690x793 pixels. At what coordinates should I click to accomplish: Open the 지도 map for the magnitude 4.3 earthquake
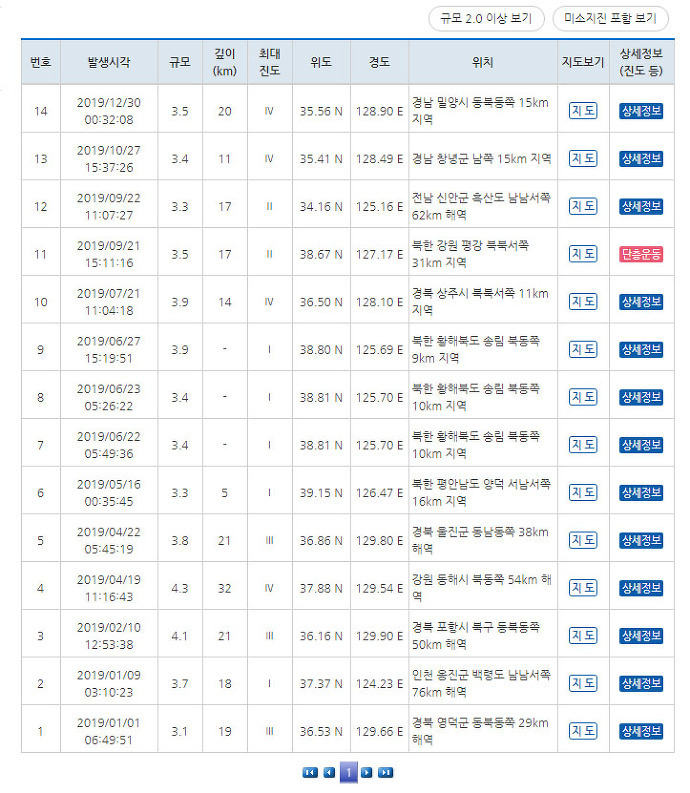583,588
